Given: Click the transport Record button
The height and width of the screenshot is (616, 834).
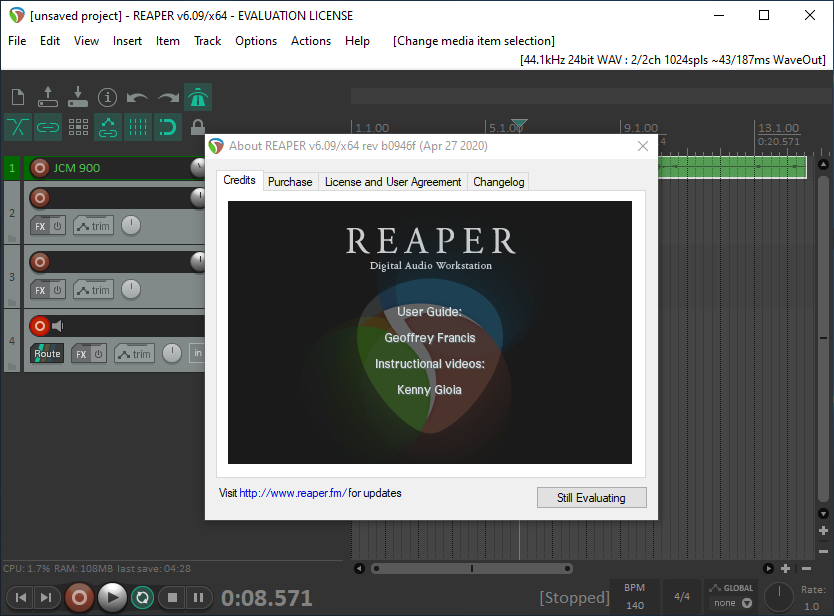Looking at the screenshot, I should (79, 597).
